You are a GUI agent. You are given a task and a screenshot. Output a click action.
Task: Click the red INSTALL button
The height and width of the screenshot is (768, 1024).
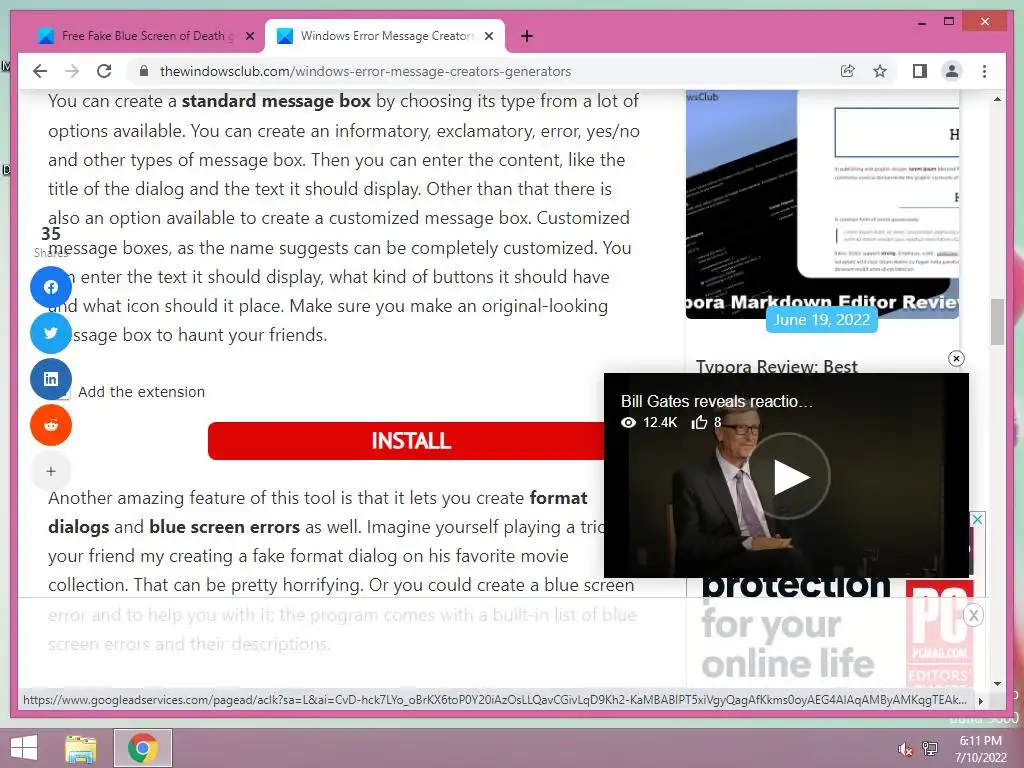(x=406, y=441)
